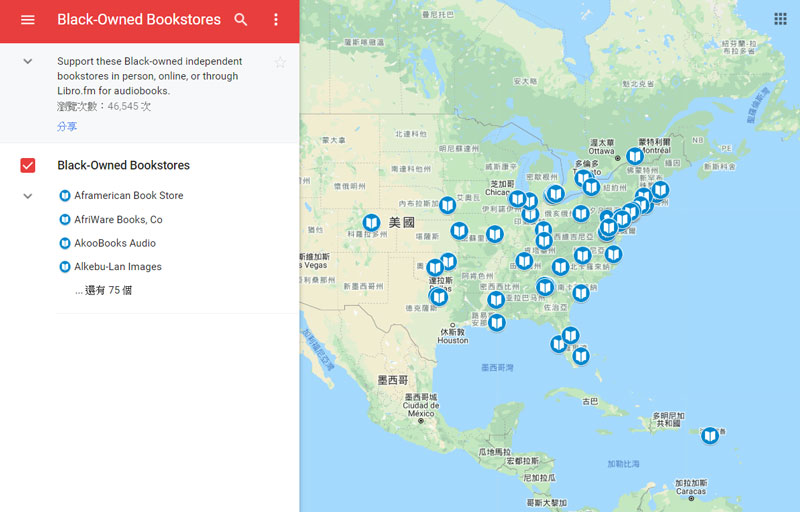Viewport: 800px width, 512px height.
Task: Select Alkebu-Lan Images entry
Action: pos(118,267)
